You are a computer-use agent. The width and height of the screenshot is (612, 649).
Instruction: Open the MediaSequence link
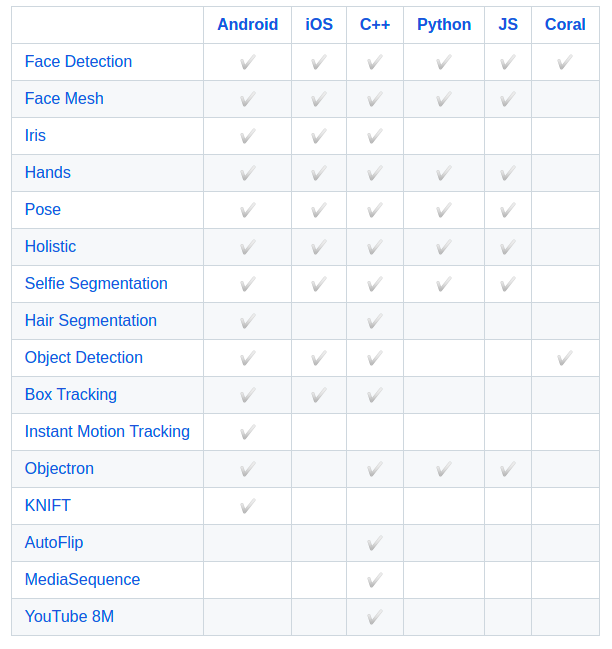click(x=82, y=579)
